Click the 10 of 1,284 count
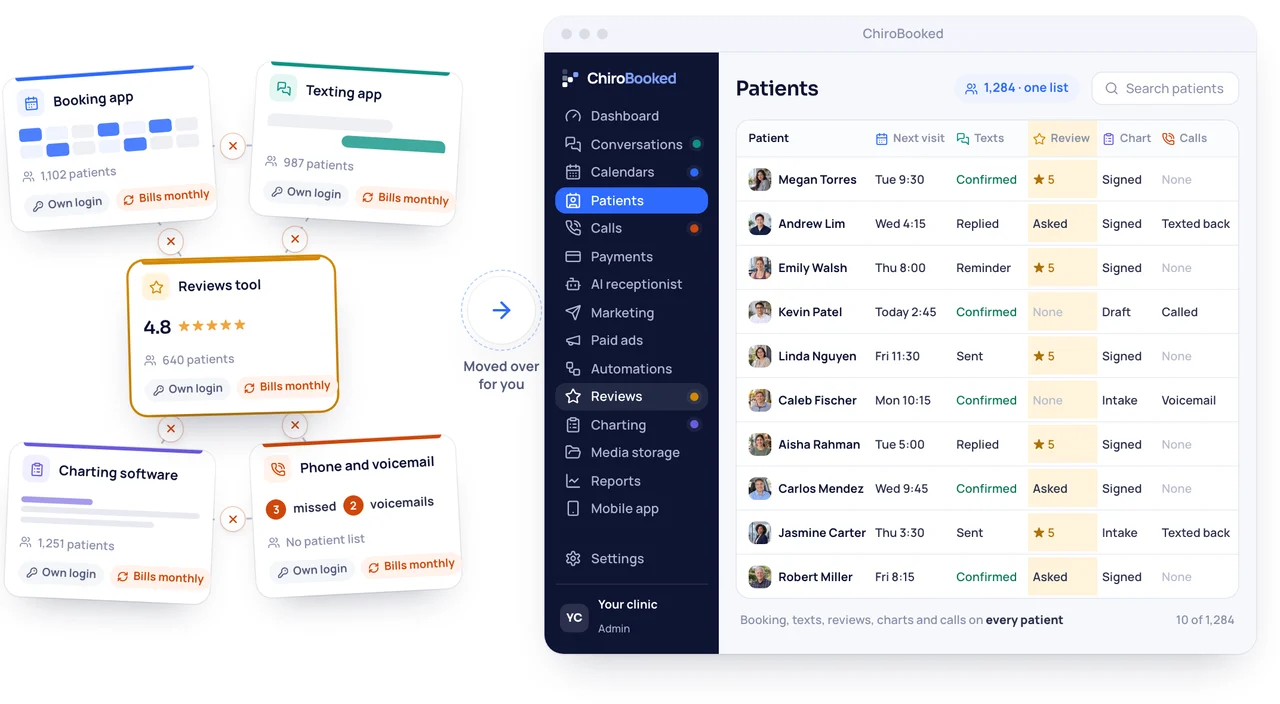The width and height of the screenshot is (1280, 704). [1205, 620]
